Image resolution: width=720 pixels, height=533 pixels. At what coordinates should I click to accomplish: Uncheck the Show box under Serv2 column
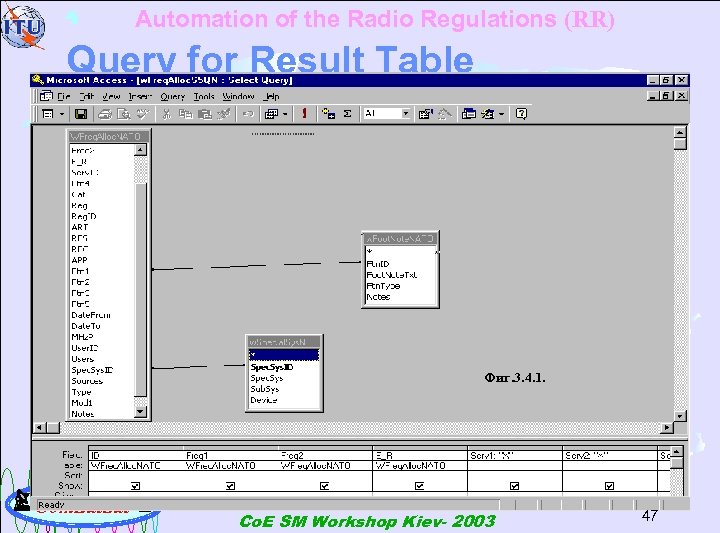[x=609, y=486]
